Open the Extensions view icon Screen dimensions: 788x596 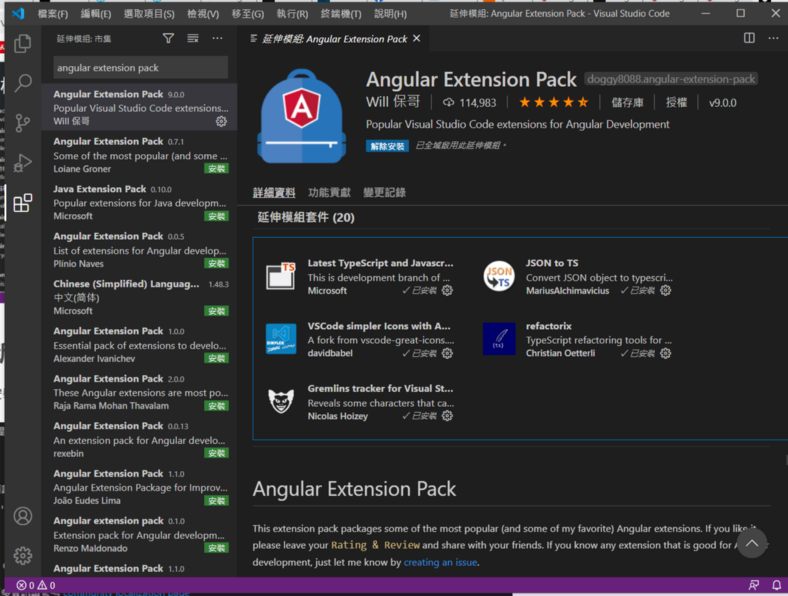pyautogui.click(x=23, y=203)
